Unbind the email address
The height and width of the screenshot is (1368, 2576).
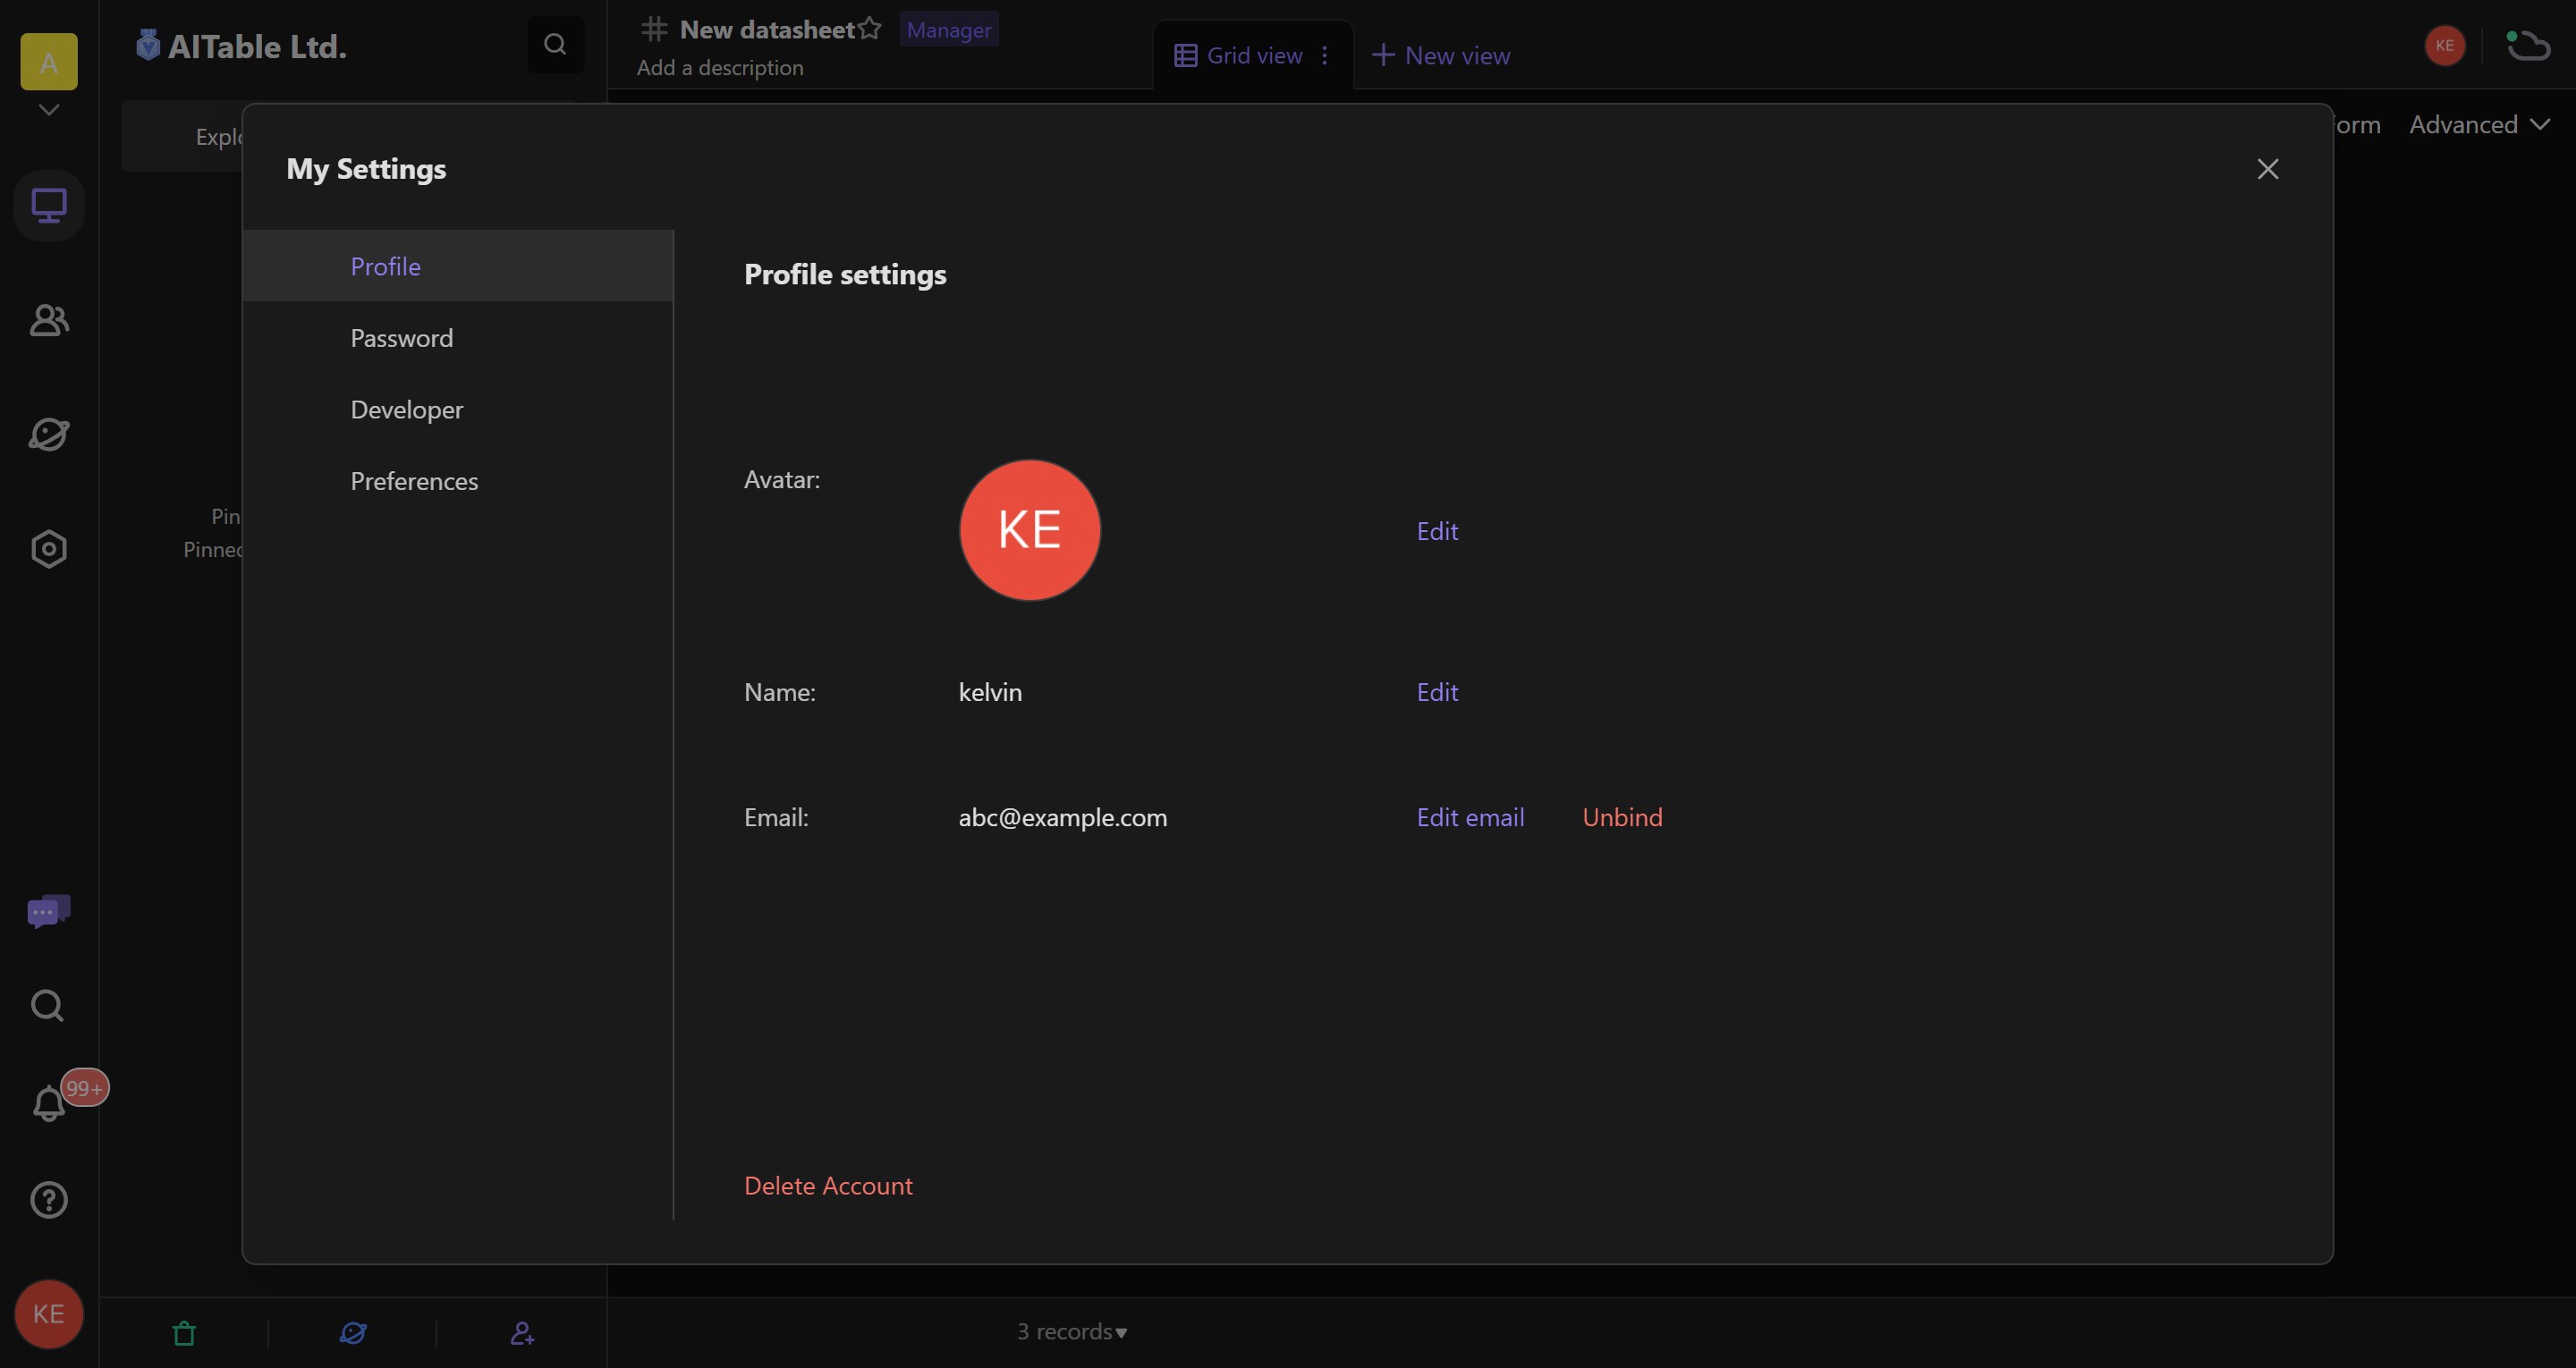[1622, 817]
